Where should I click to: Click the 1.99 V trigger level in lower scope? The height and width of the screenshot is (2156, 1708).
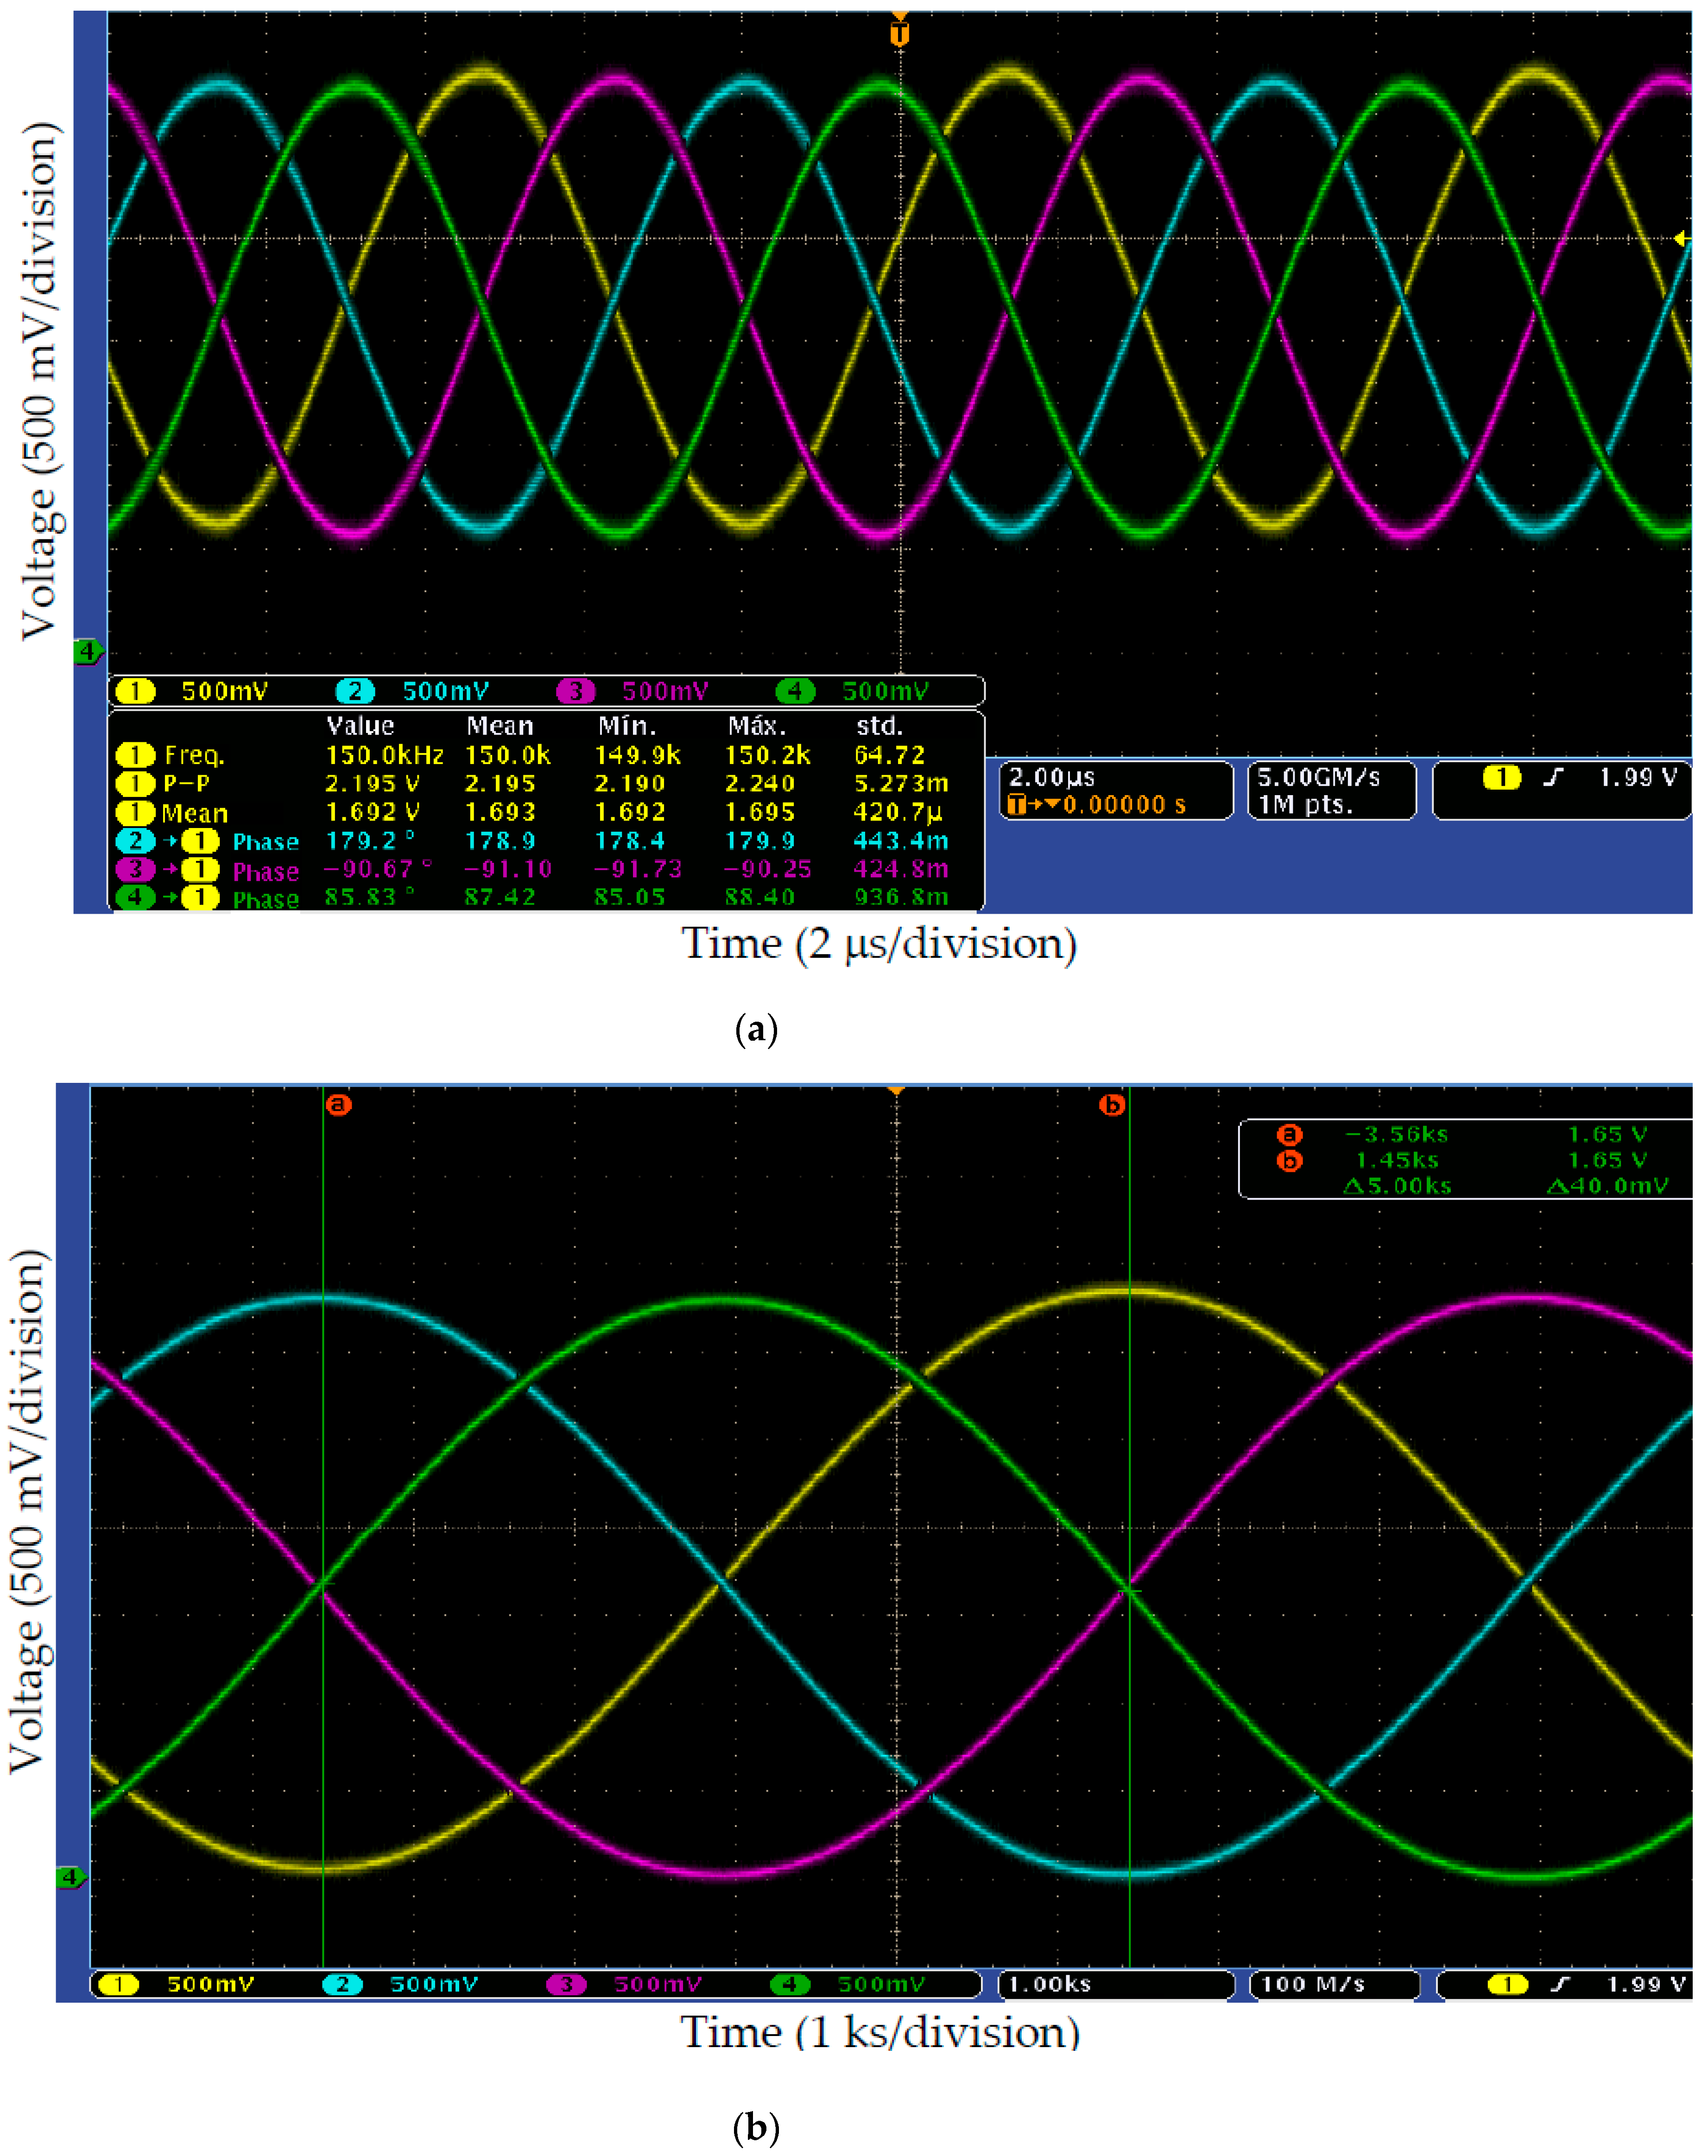click(x=1646, y=1984)
